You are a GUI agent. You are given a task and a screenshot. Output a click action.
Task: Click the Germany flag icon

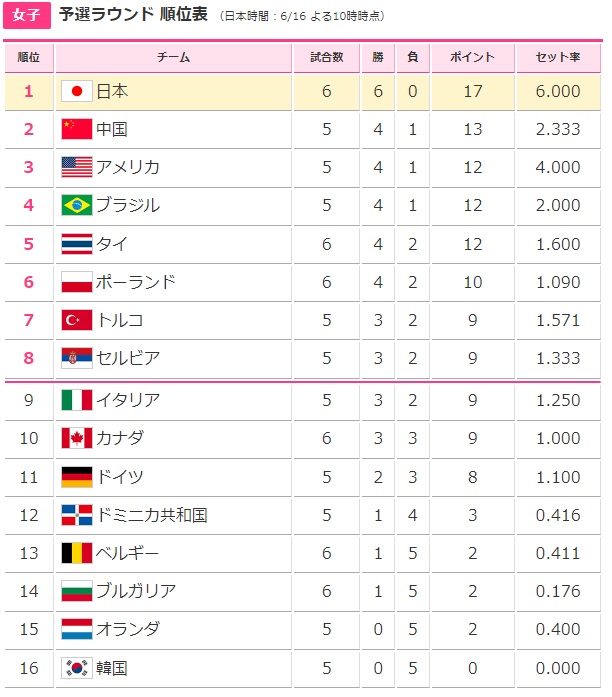coord(76,476)
